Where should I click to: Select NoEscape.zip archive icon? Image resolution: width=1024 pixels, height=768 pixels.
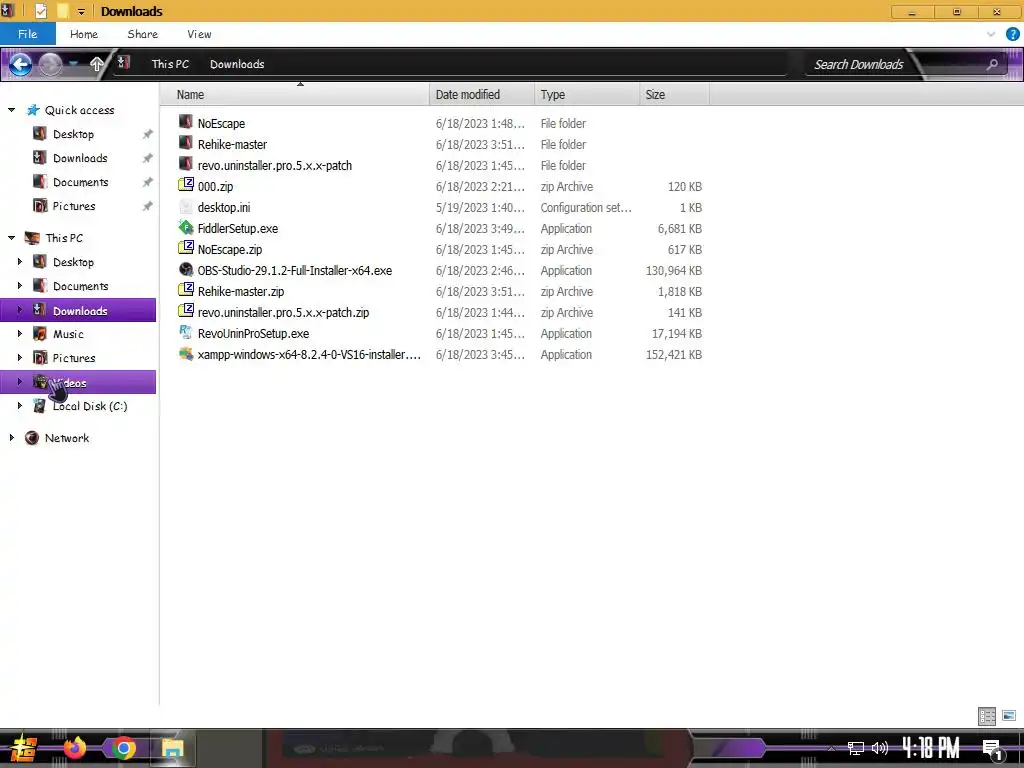click(x=186, y=248)
